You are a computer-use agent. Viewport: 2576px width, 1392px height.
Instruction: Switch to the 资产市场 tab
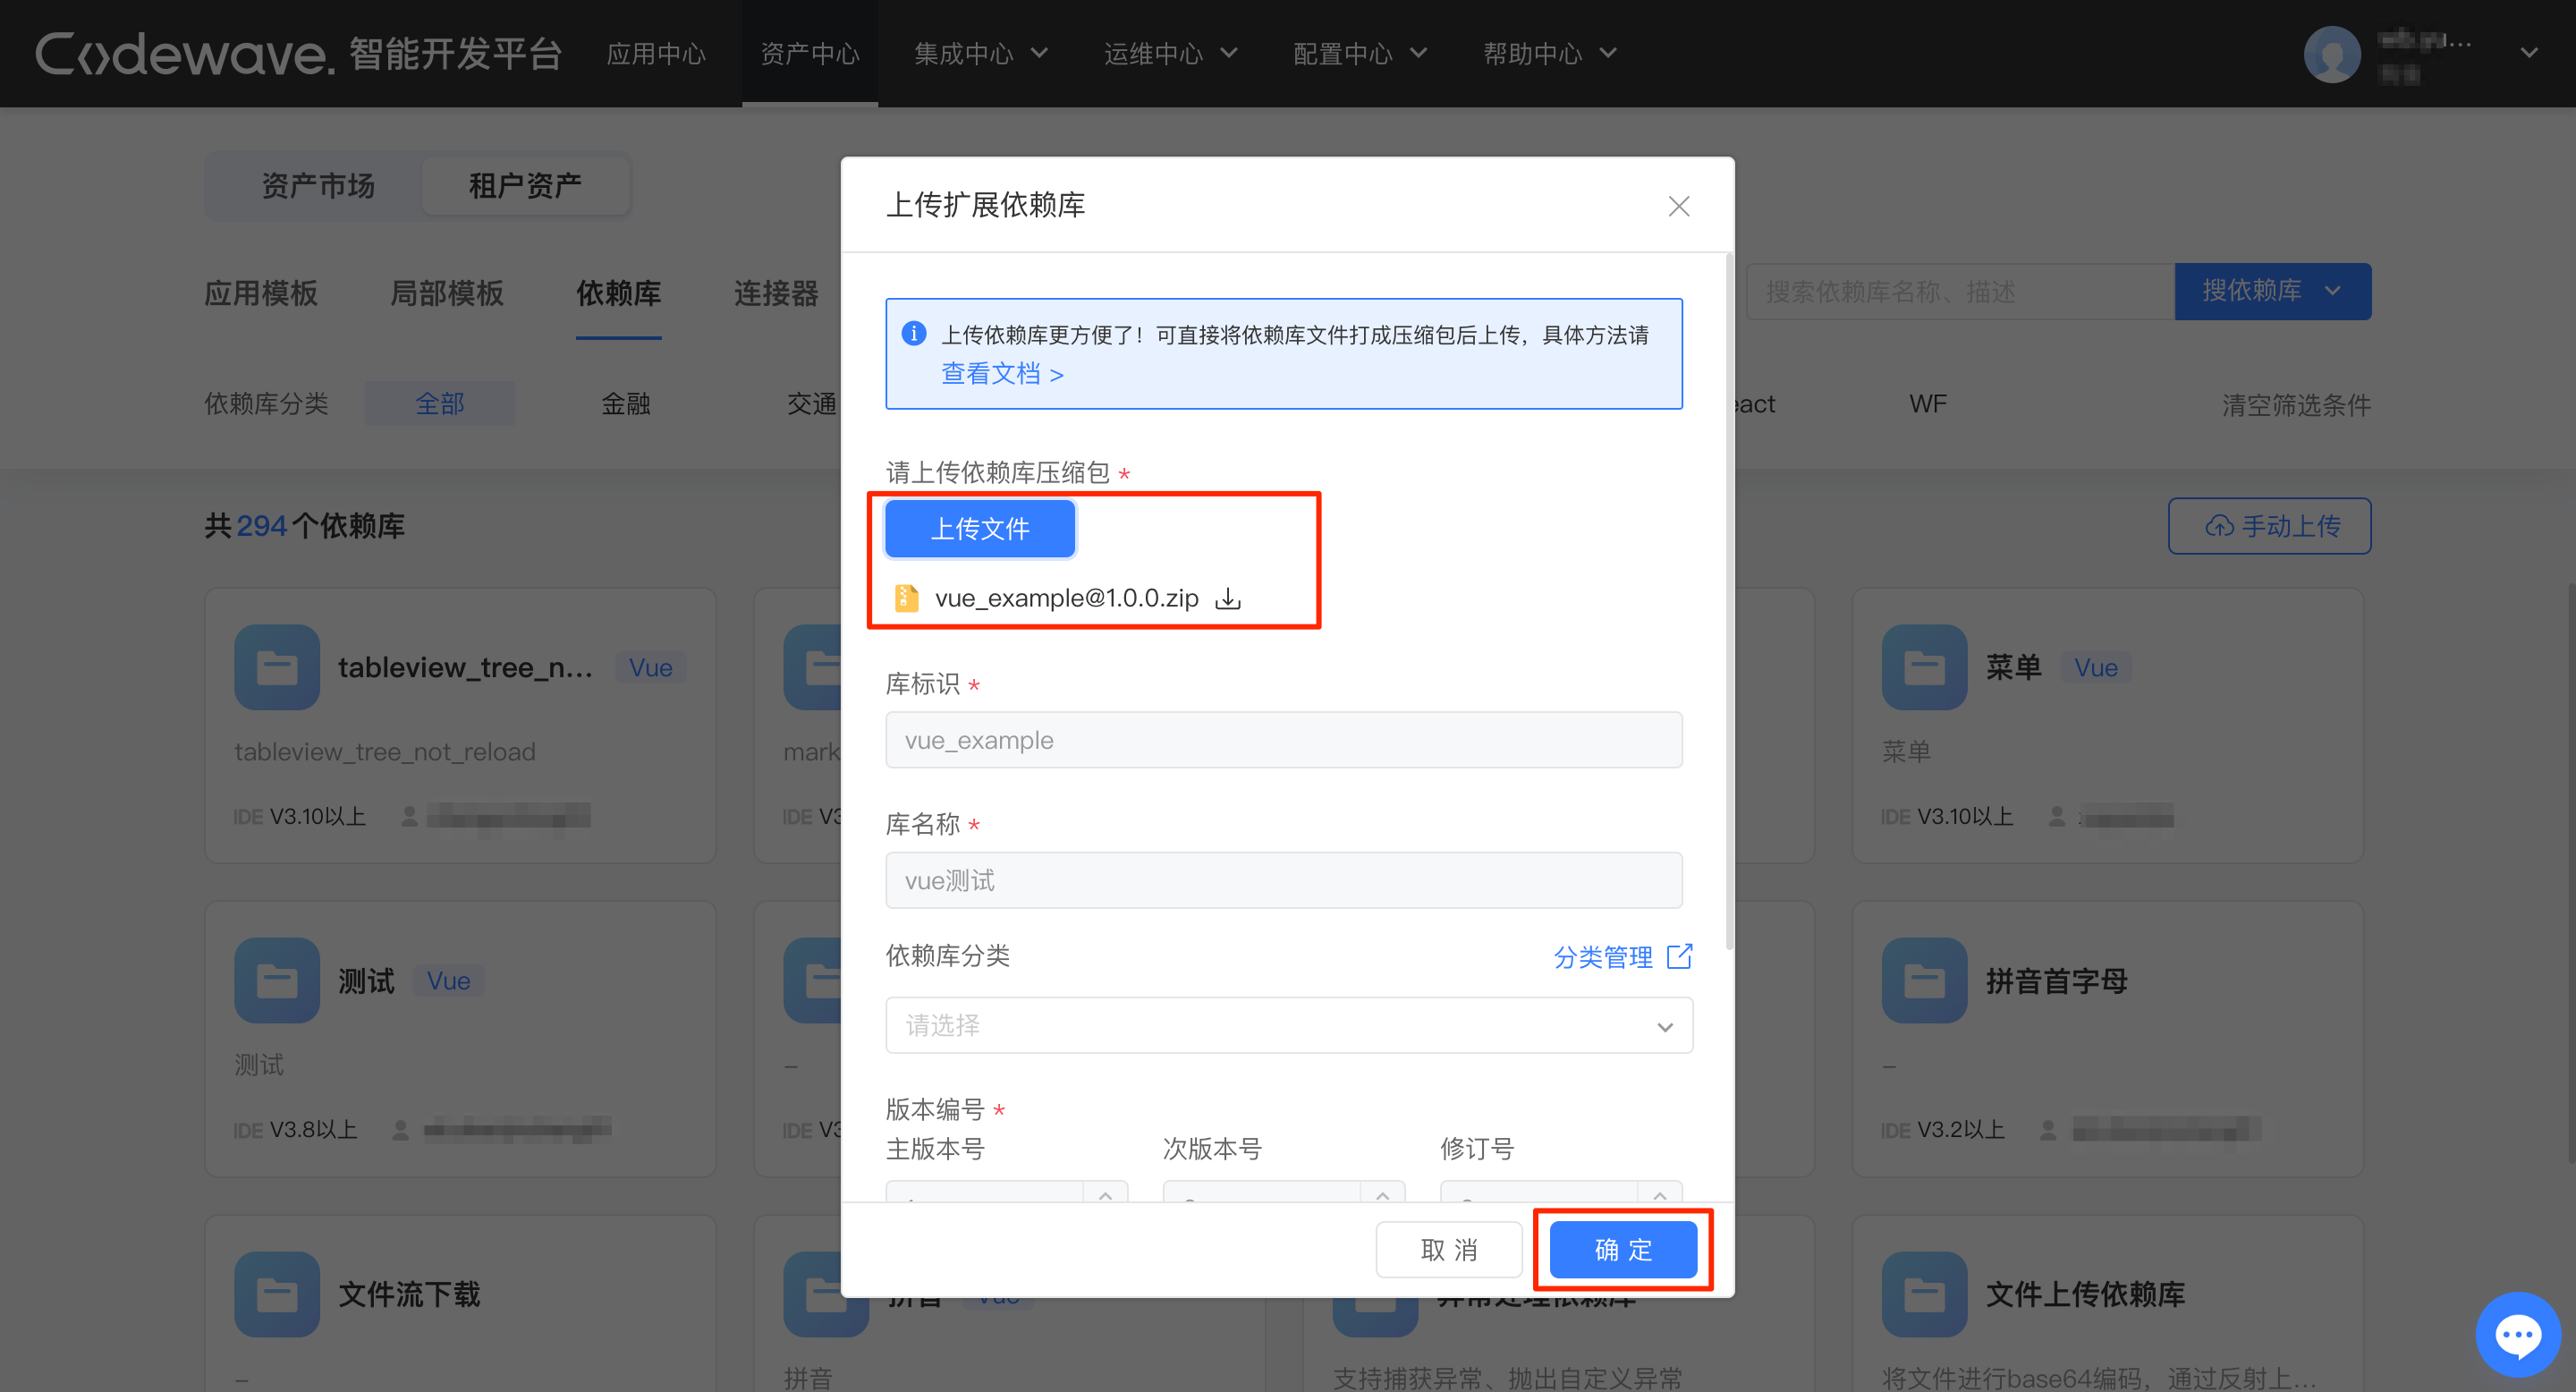click(x=318, y=185)
